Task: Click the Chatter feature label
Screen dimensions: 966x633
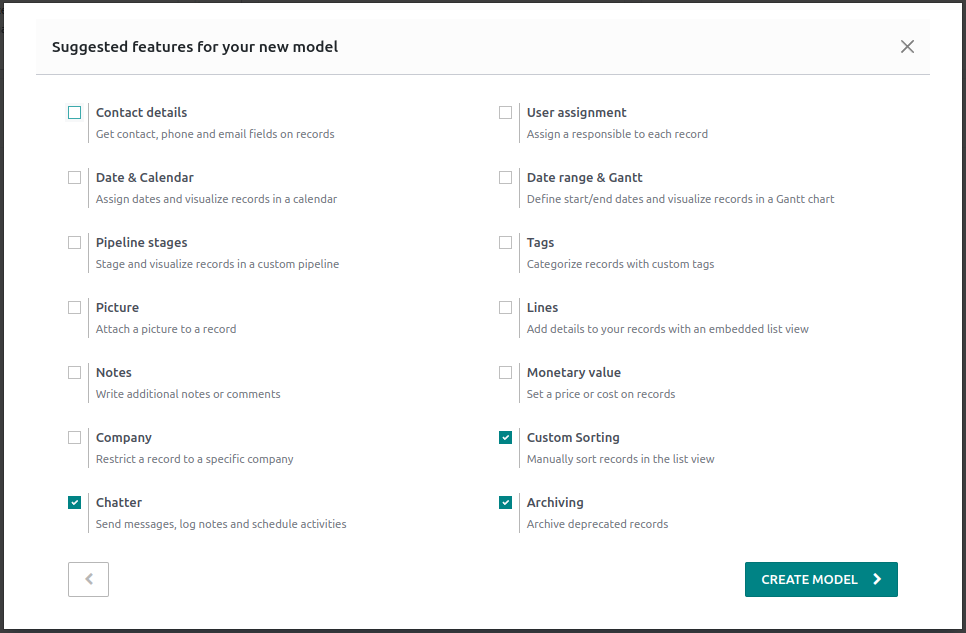Action: click(x=119, y=503)
